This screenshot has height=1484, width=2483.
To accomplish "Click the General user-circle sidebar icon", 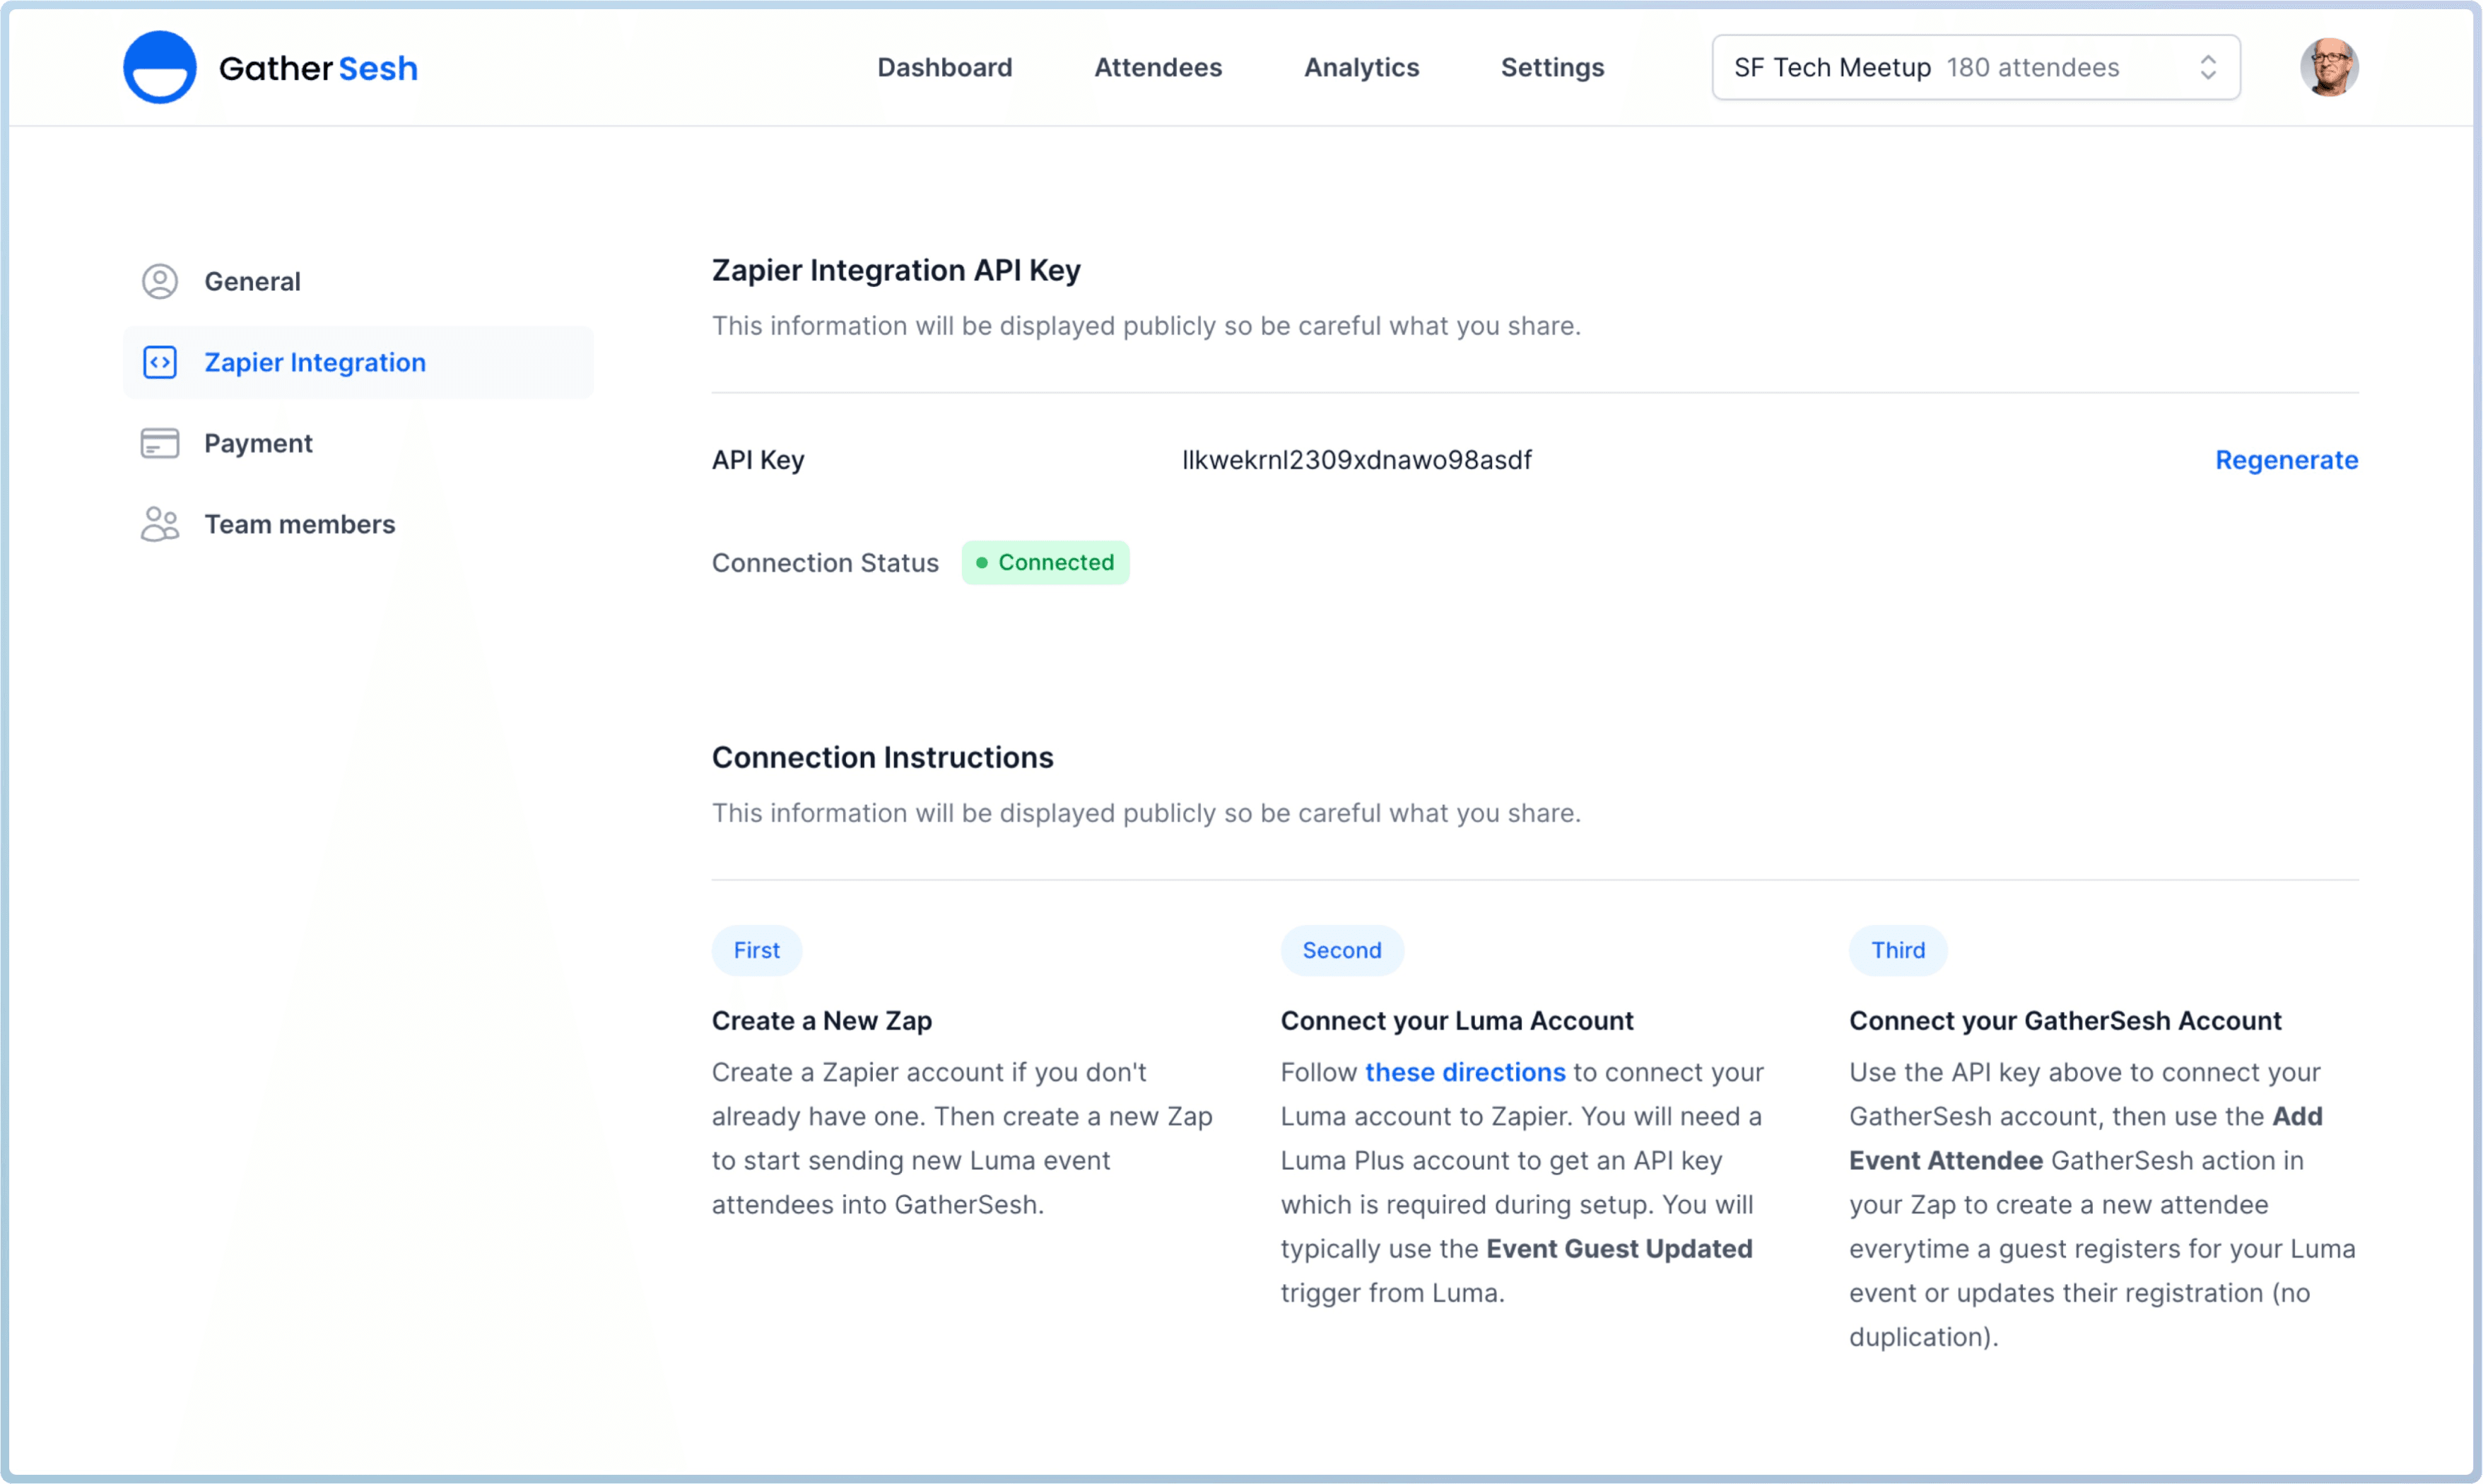I will [x=160, y=281].
